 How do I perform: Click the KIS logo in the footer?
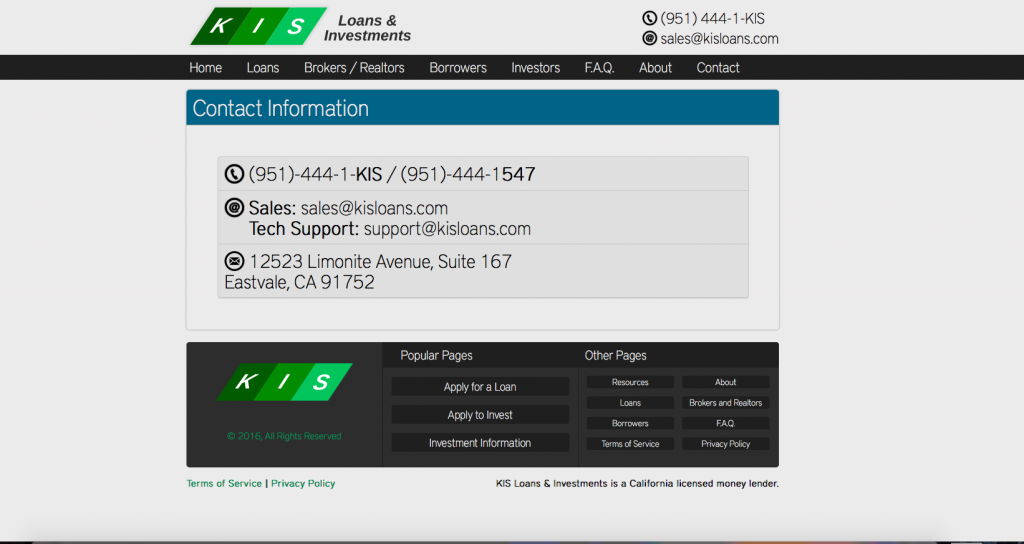[x=285, y=382]
